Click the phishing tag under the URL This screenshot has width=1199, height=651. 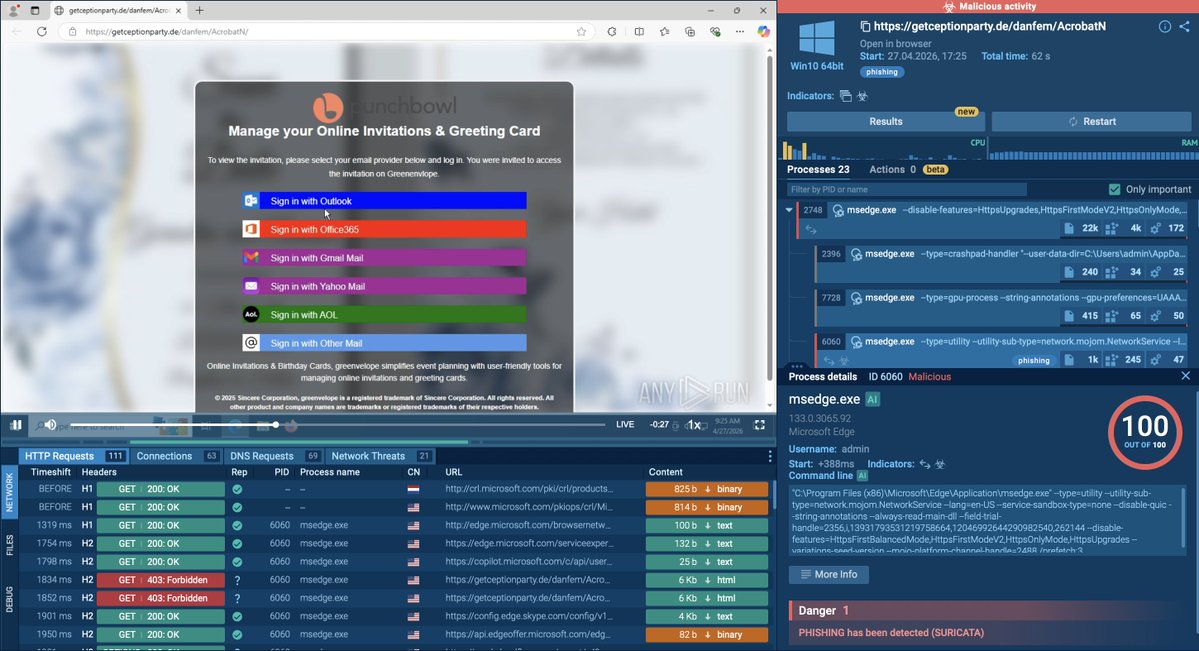point(882,72)
